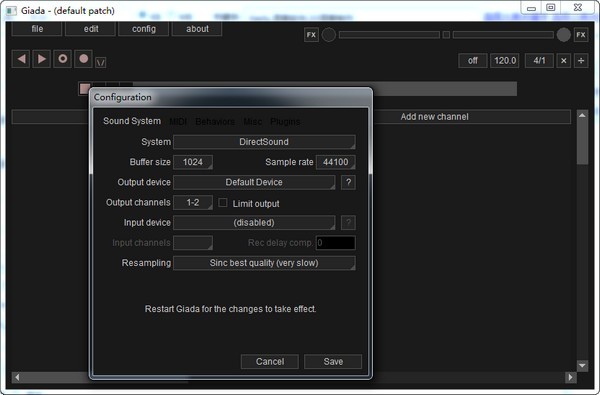Open the System DirectSound dropdown
This screenshot has width=600, height=395.
pos(264,142)
